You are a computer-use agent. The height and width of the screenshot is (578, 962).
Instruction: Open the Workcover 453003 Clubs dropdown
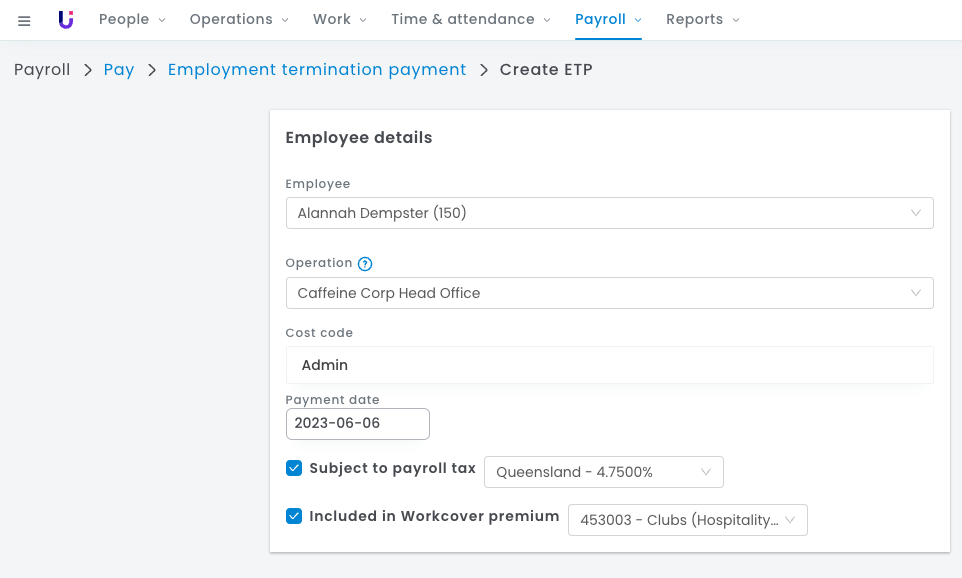[687, 520]
